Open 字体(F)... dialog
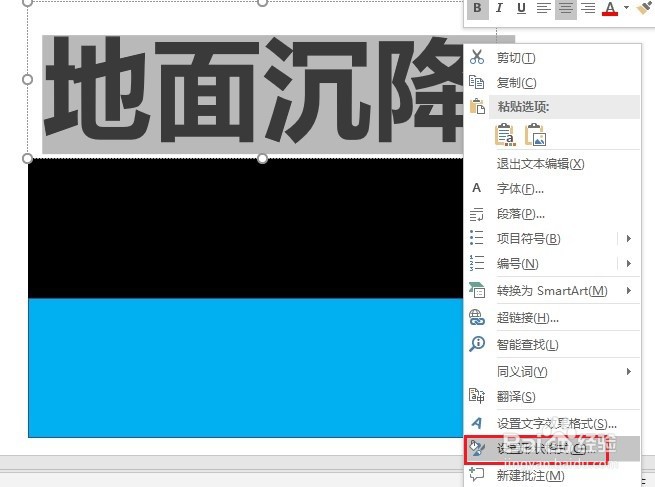Viewport: 655px width, 487px height. click(x=520, y=189)
